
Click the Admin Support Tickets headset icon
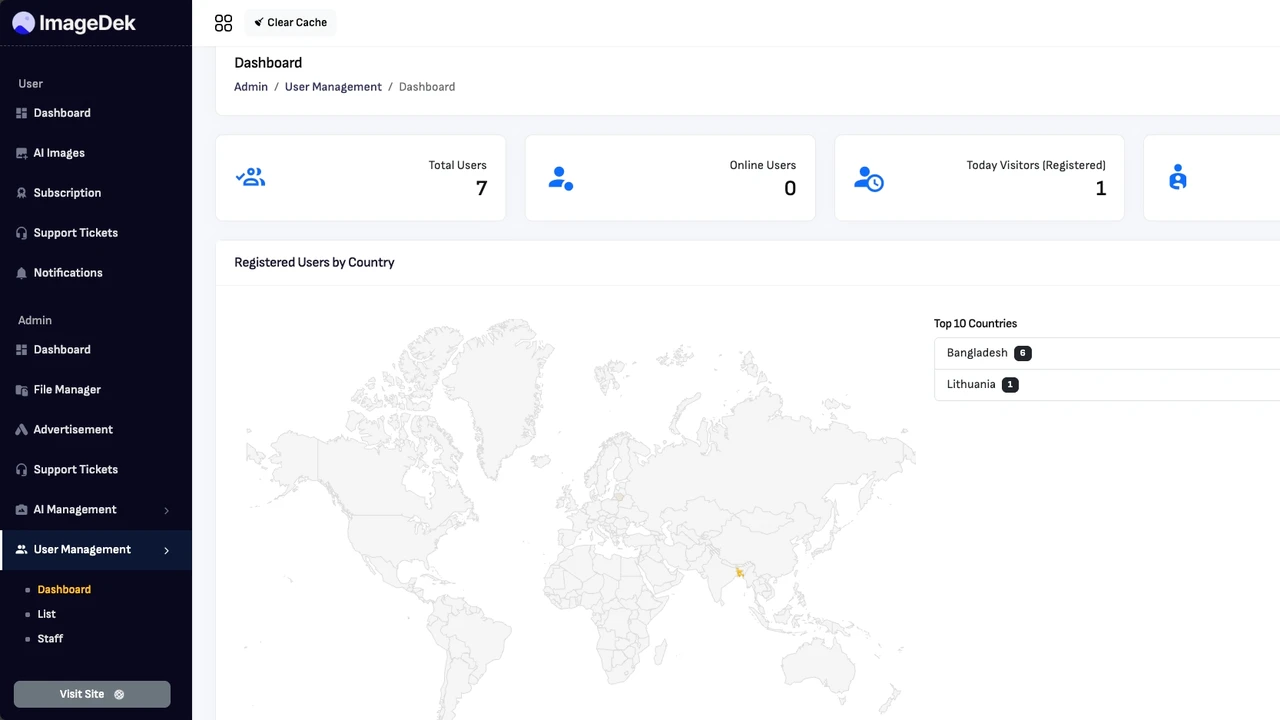pyautogui.click(x=22, y=470)
